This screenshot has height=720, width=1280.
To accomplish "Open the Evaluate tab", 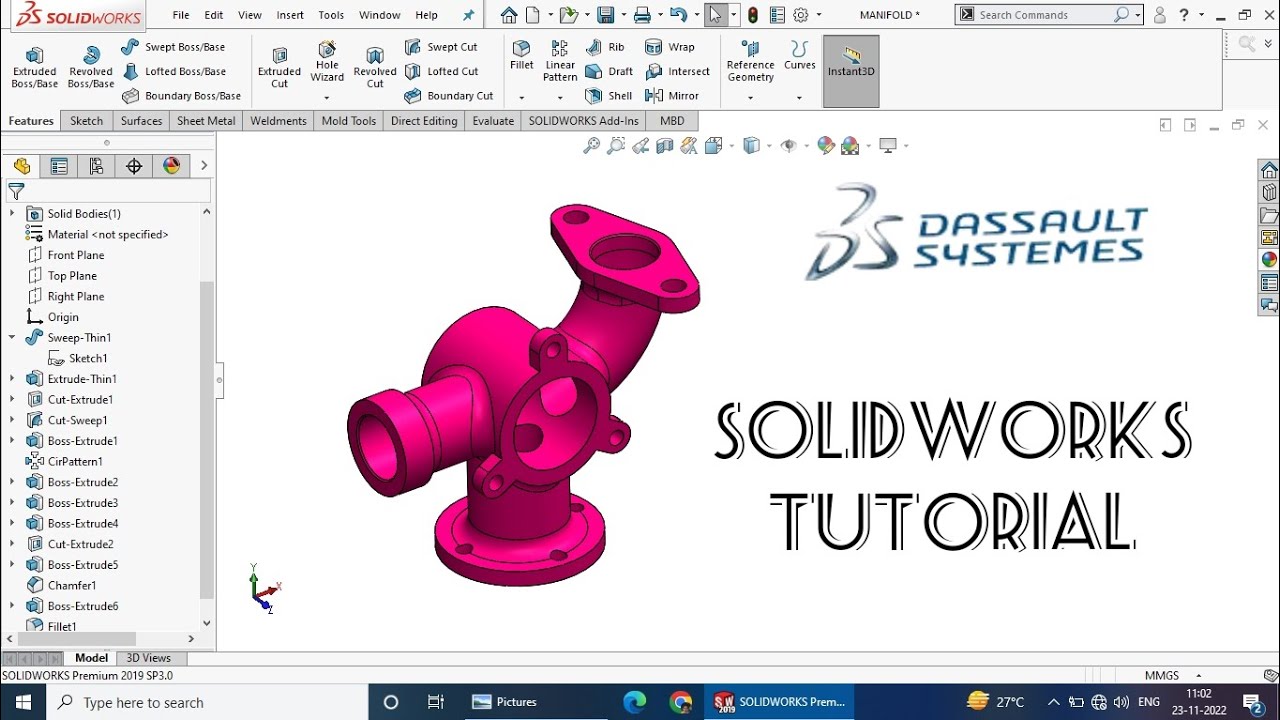I will [x=493, y=121].
